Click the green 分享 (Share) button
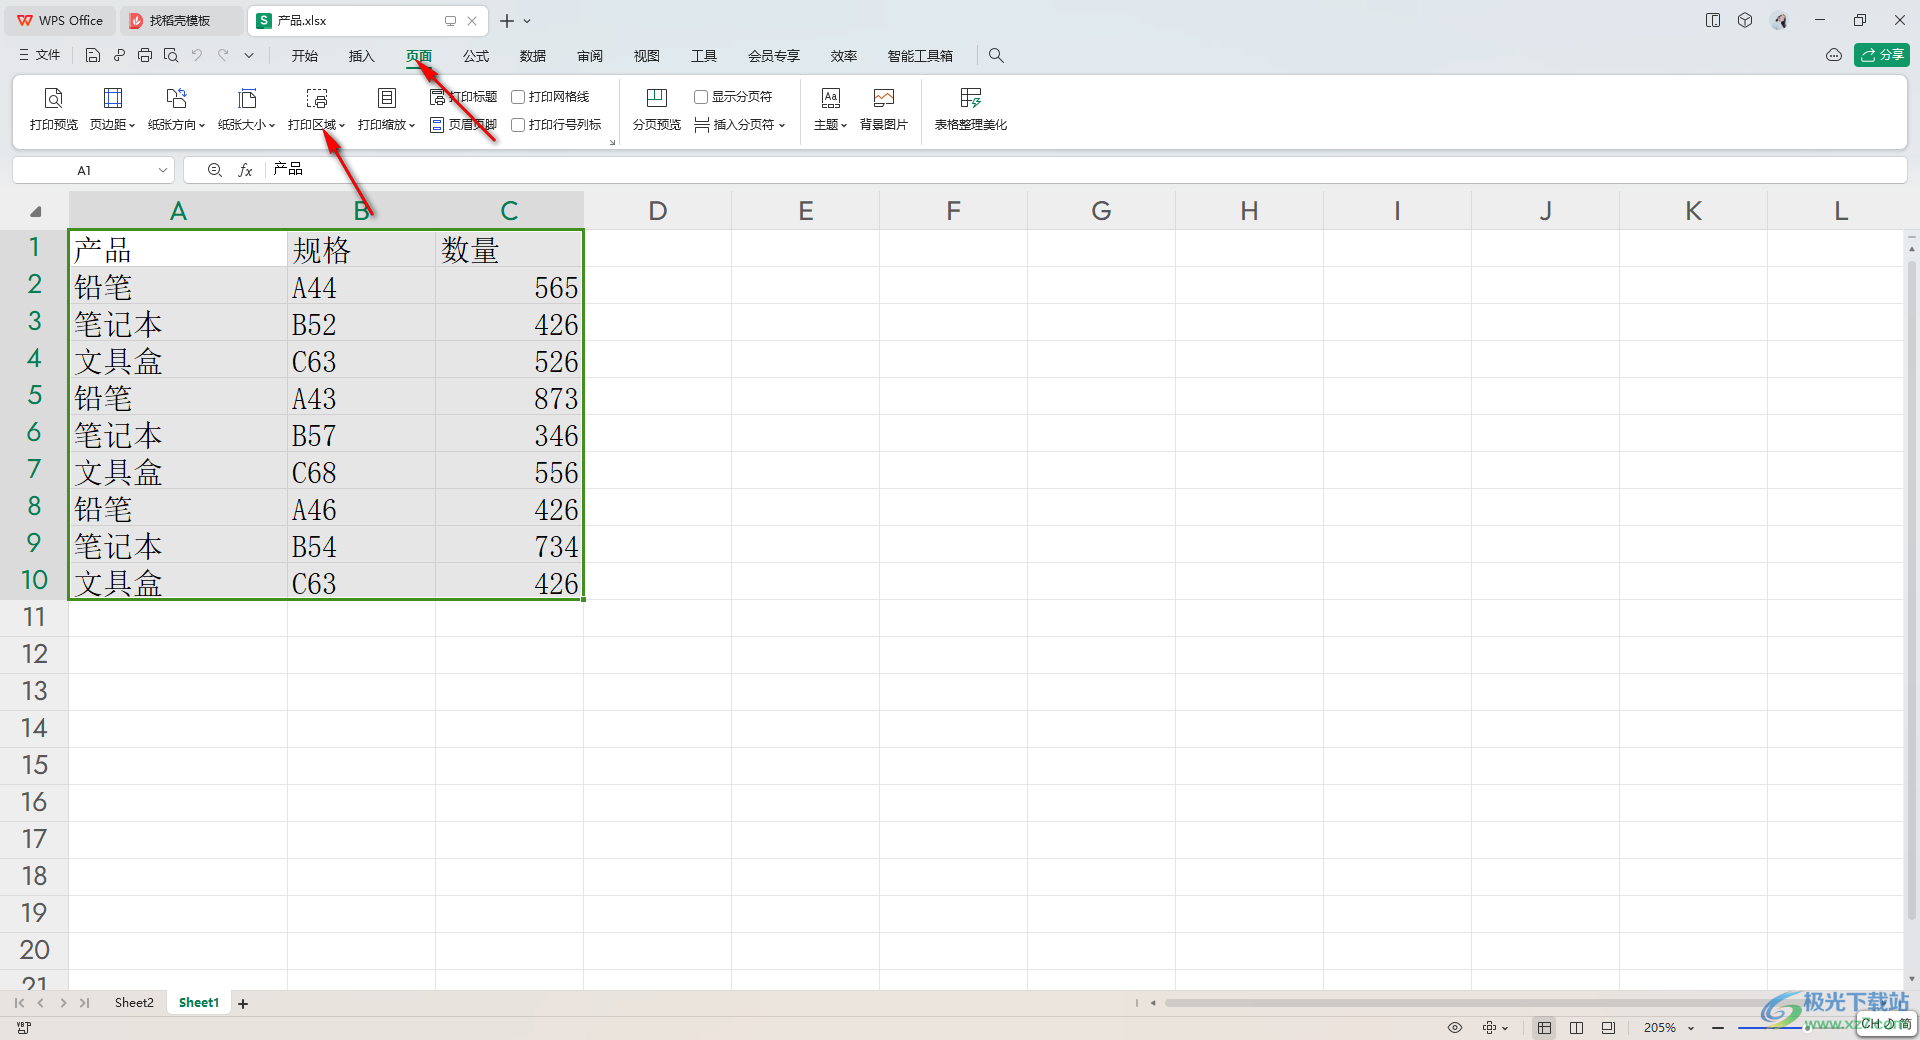 click(1882, 55)
